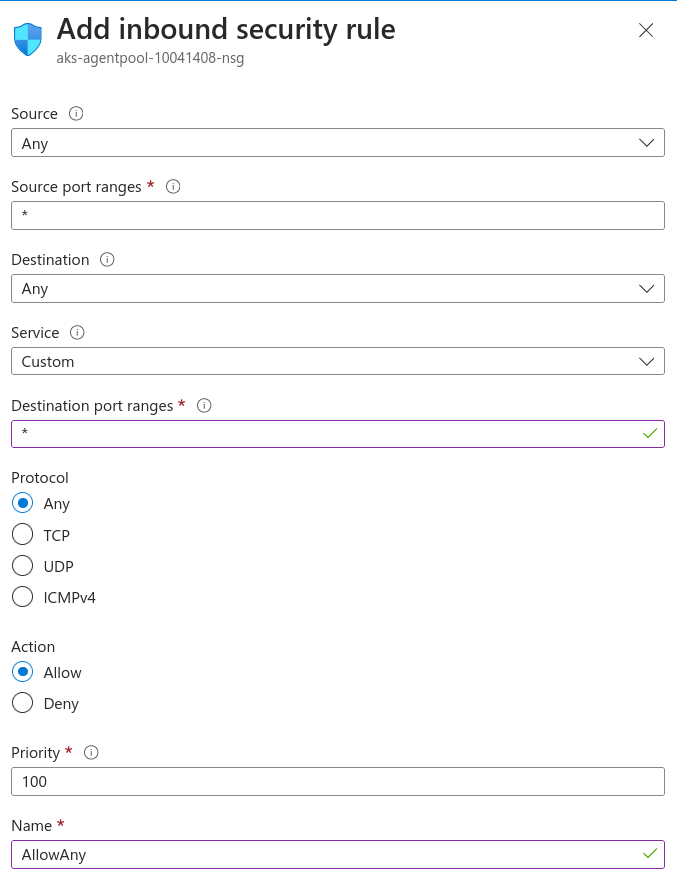677x873 pixels.
Task: Open the Source dropdown
Action: (x=337, y=143)
